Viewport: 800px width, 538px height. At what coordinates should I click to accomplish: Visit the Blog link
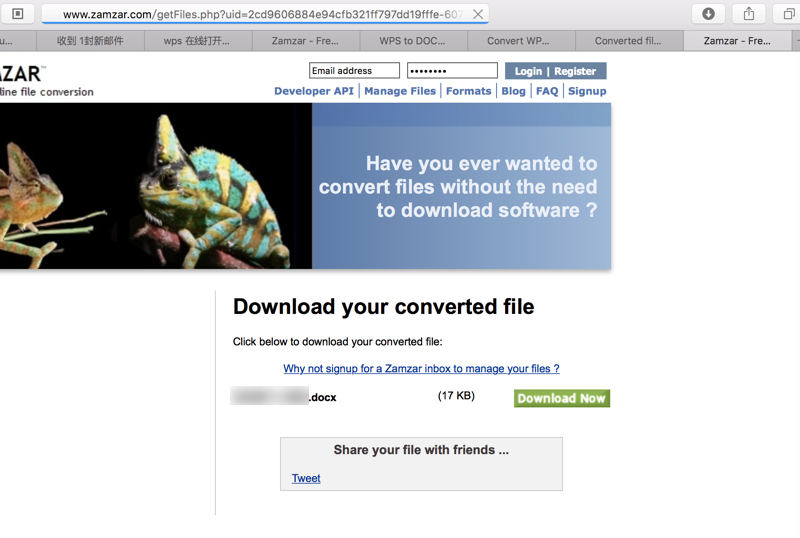click(x=513, y=91)
